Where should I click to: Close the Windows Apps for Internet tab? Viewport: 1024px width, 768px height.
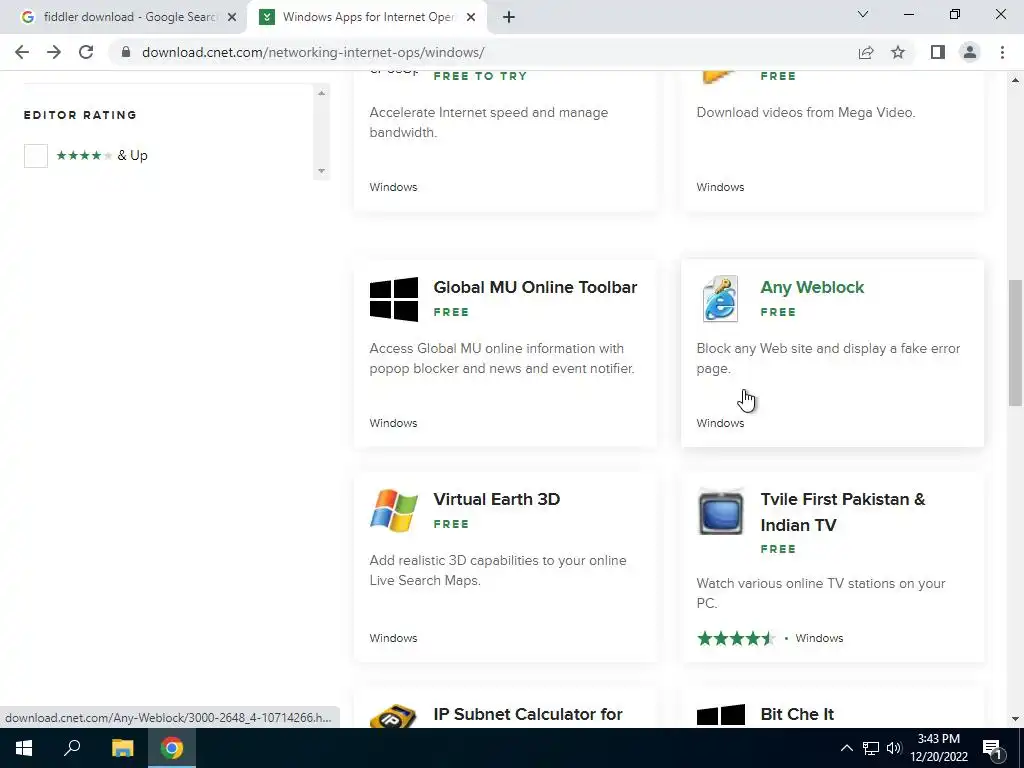coord(471,17)
